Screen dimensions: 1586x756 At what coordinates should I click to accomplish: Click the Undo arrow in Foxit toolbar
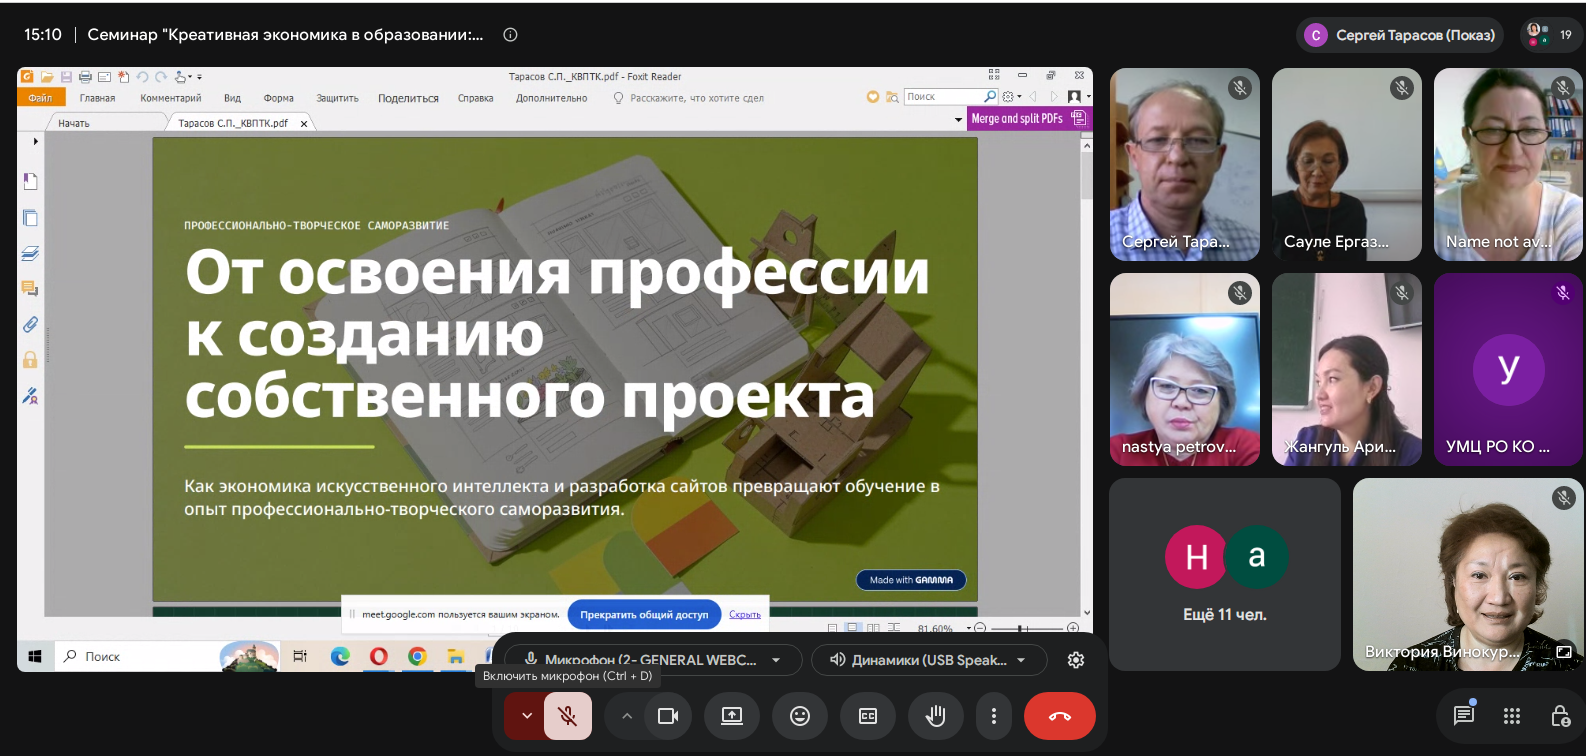[x=142, y=76]
